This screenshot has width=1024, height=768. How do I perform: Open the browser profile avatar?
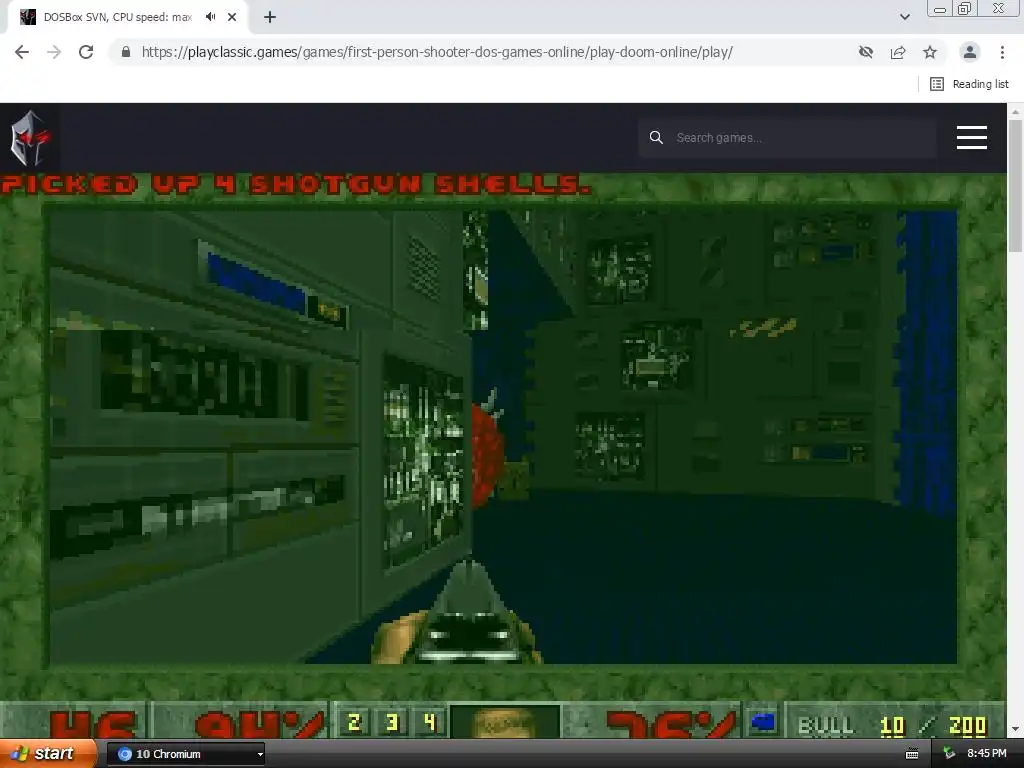coord(970,52)
